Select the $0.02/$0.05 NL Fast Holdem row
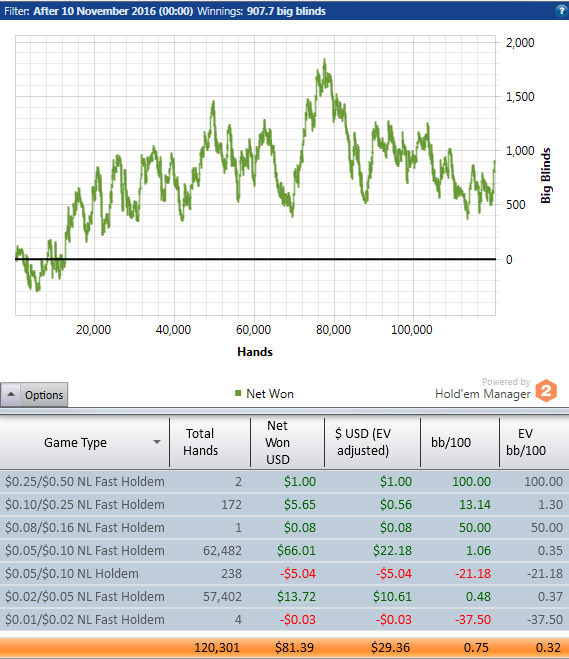 click(284, 597)
